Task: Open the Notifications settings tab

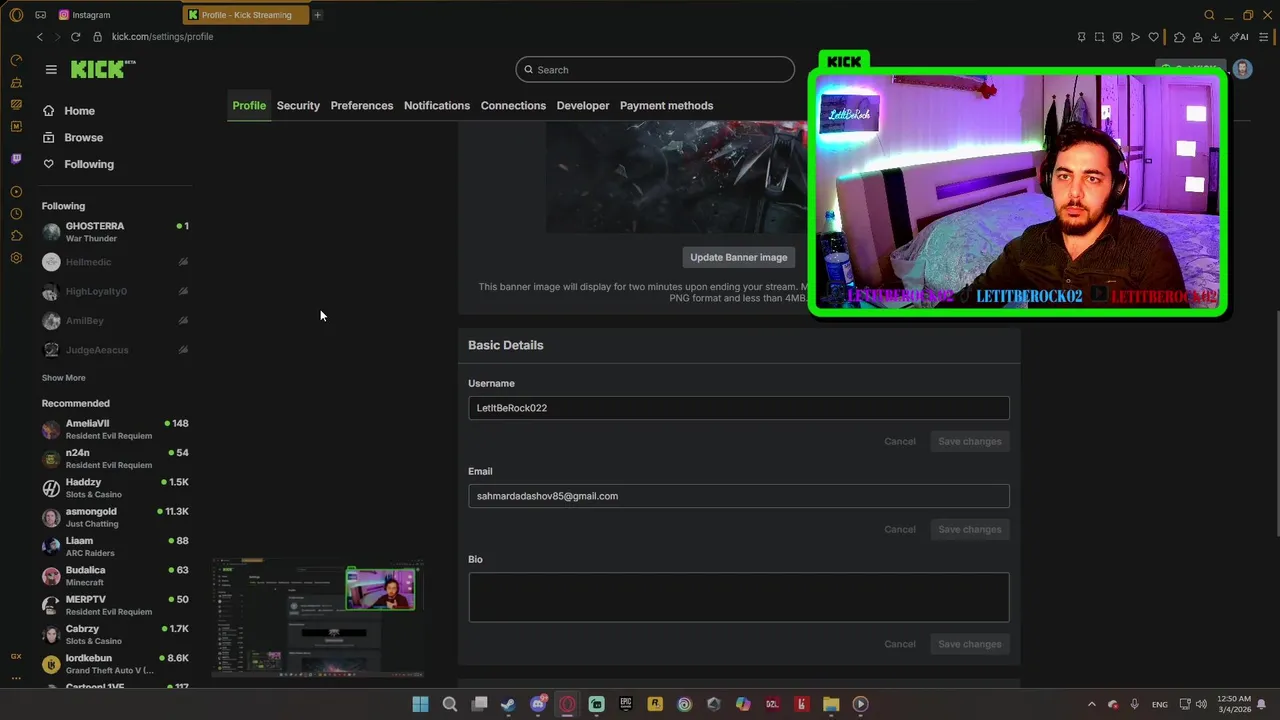Action: pyautogui.click(x=437, y=106)
